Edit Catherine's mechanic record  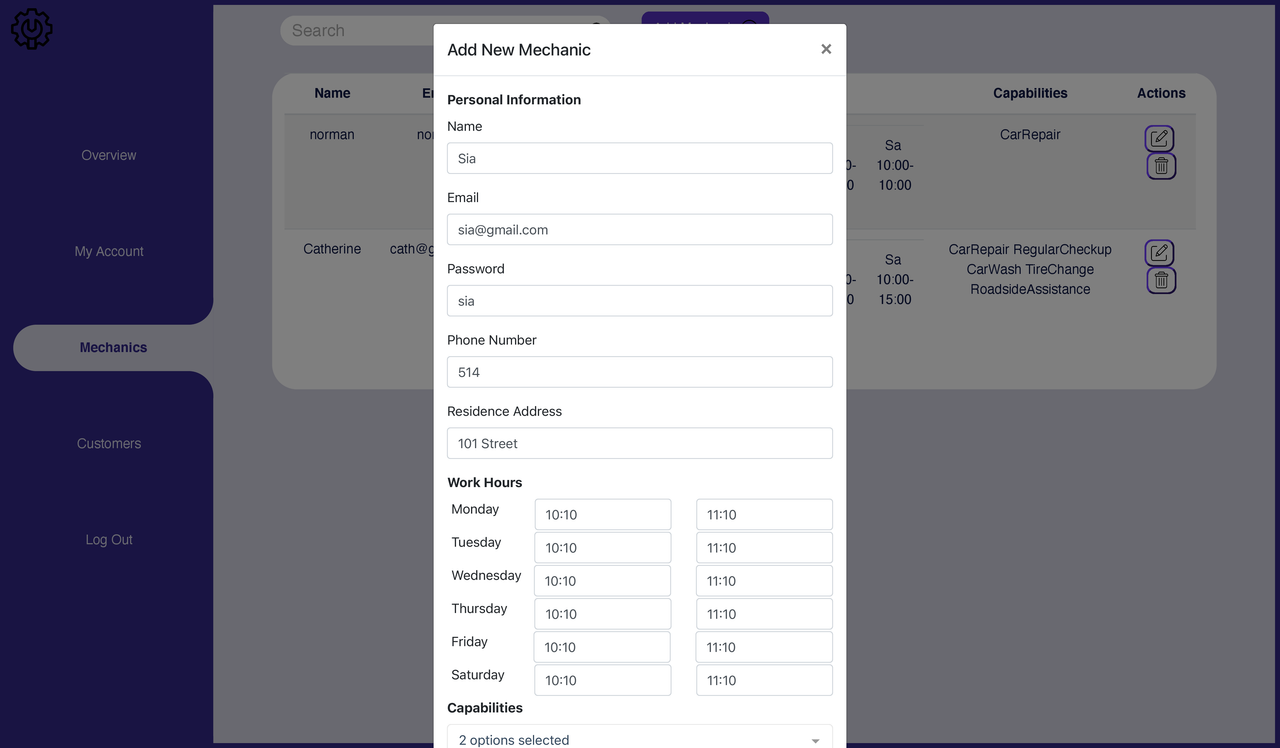click(1160, 252)
